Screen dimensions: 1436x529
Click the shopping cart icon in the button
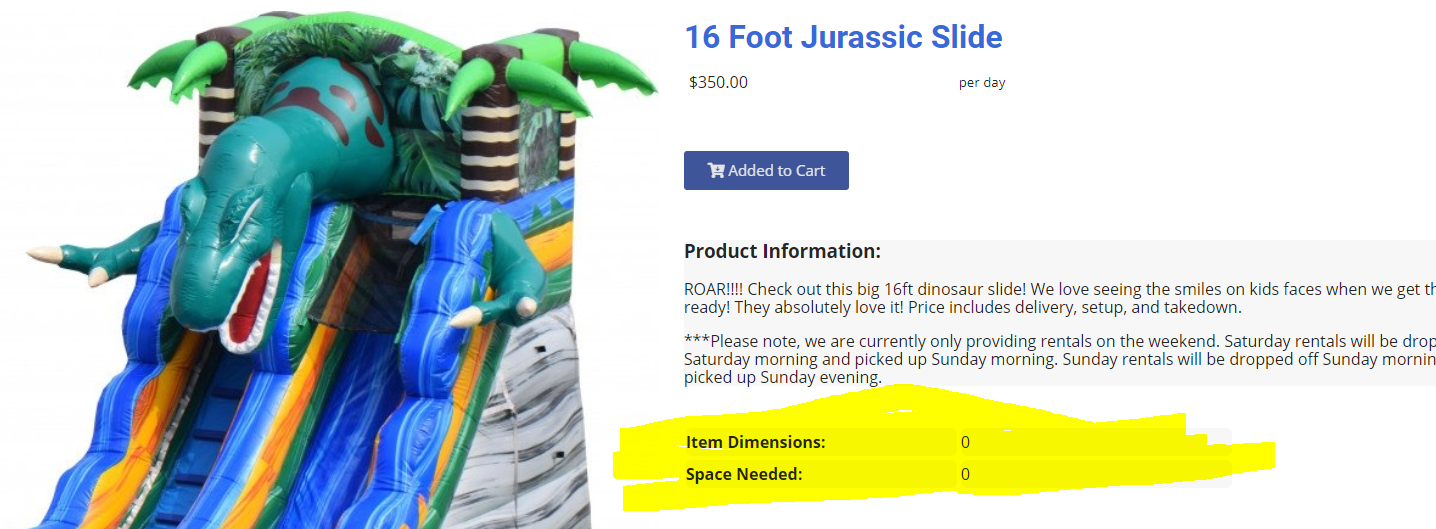(x=716, y=171)
